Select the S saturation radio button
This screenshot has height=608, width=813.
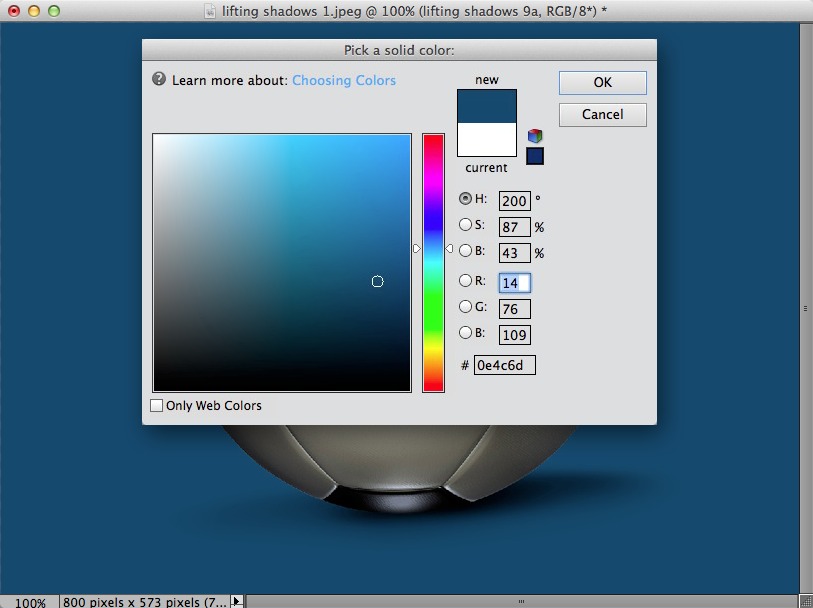[465, 225]
